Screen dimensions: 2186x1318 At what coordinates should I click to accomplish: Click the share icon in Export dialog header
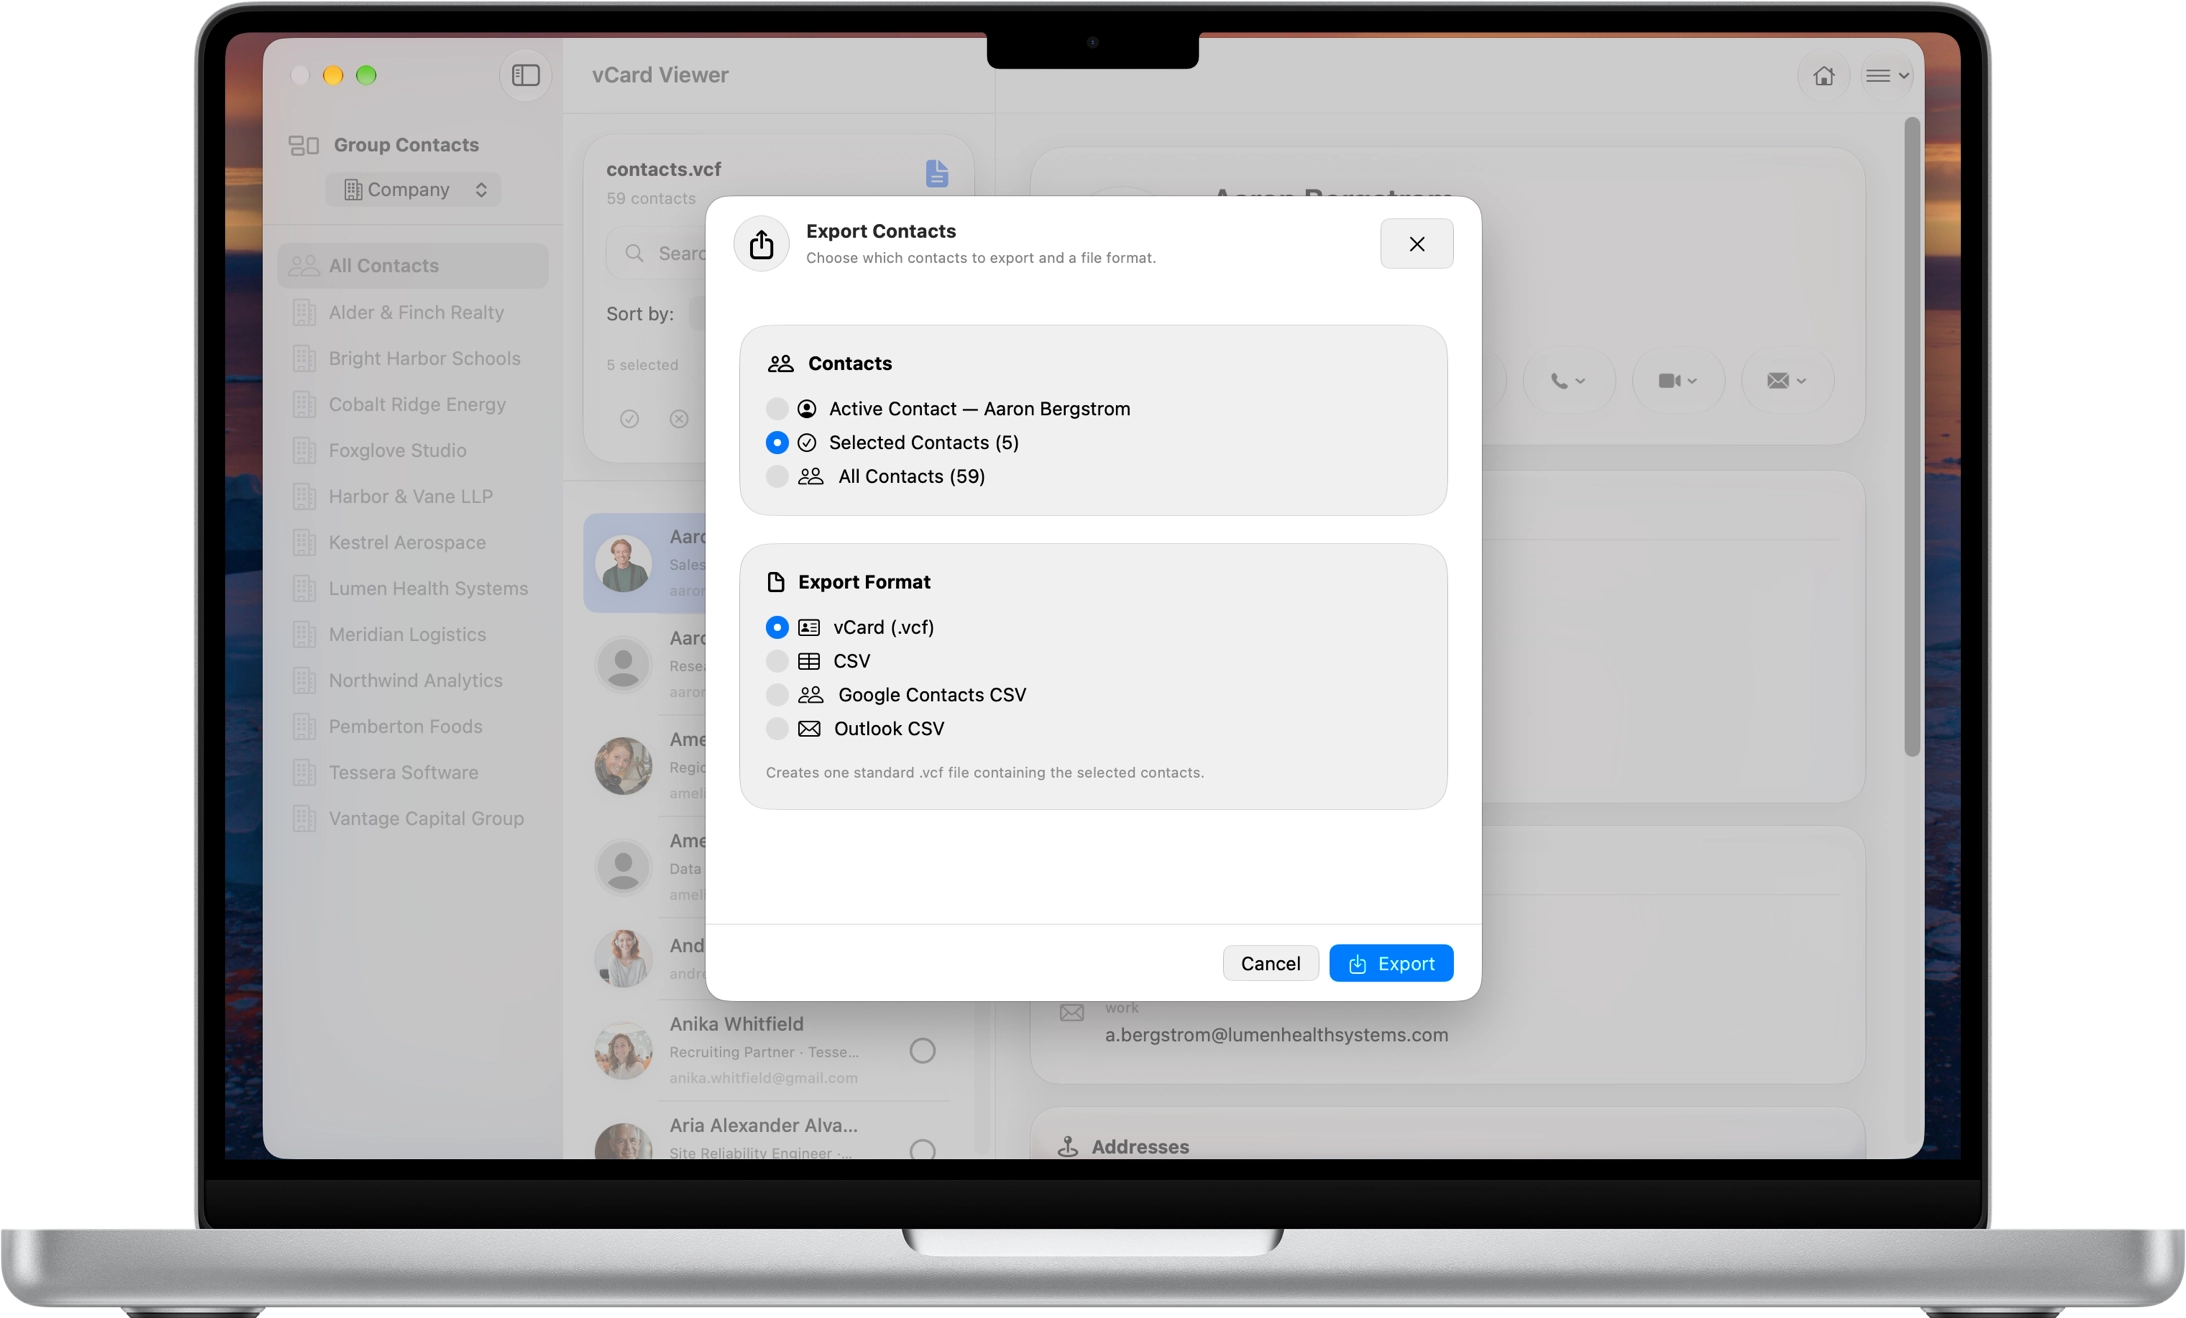click(761, 243)
